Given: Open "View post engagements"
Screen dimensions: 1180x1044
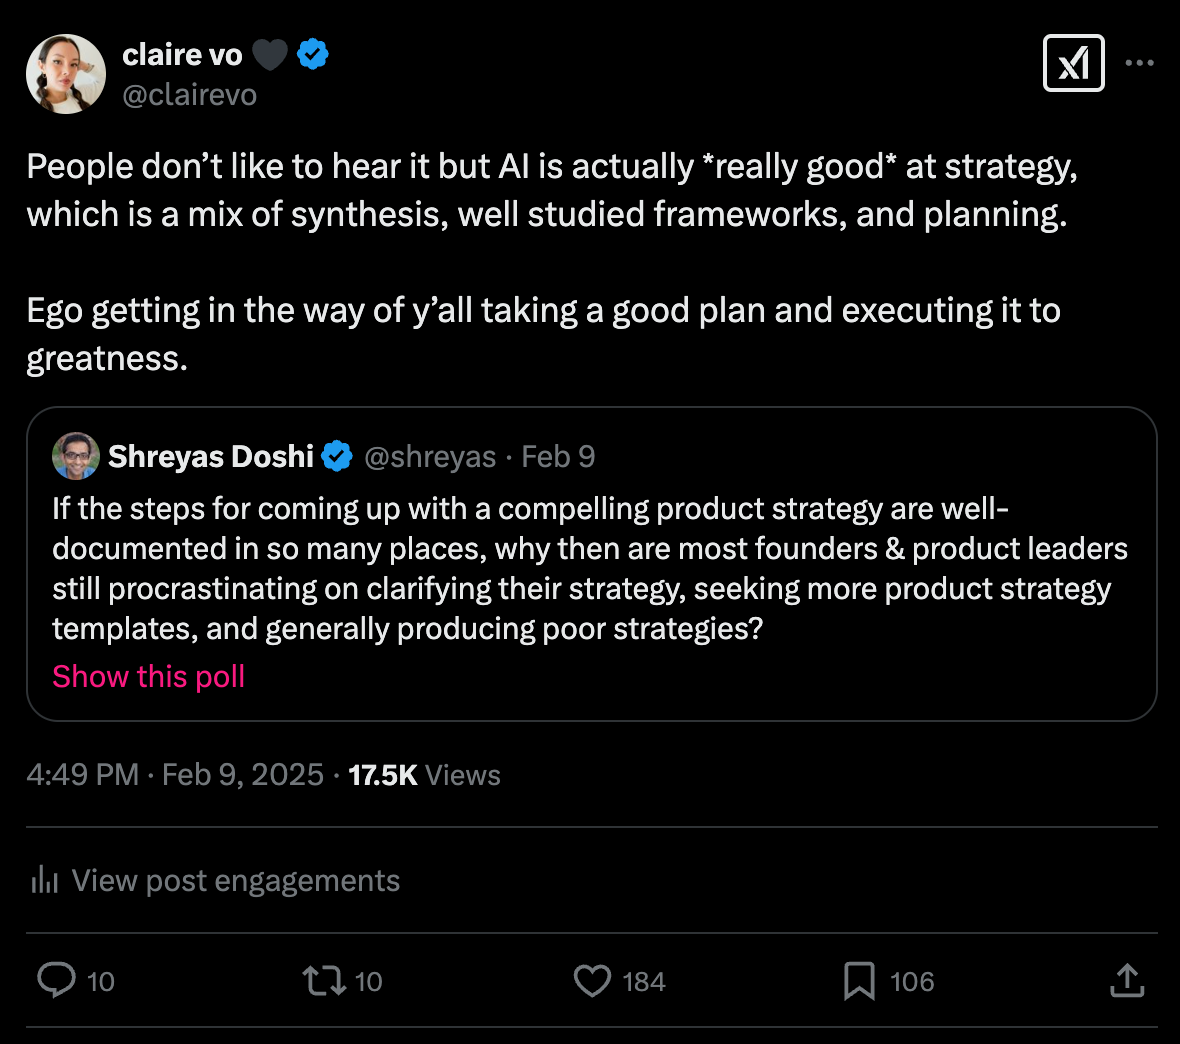Looking at the screenshot, I should coord(235,880).
